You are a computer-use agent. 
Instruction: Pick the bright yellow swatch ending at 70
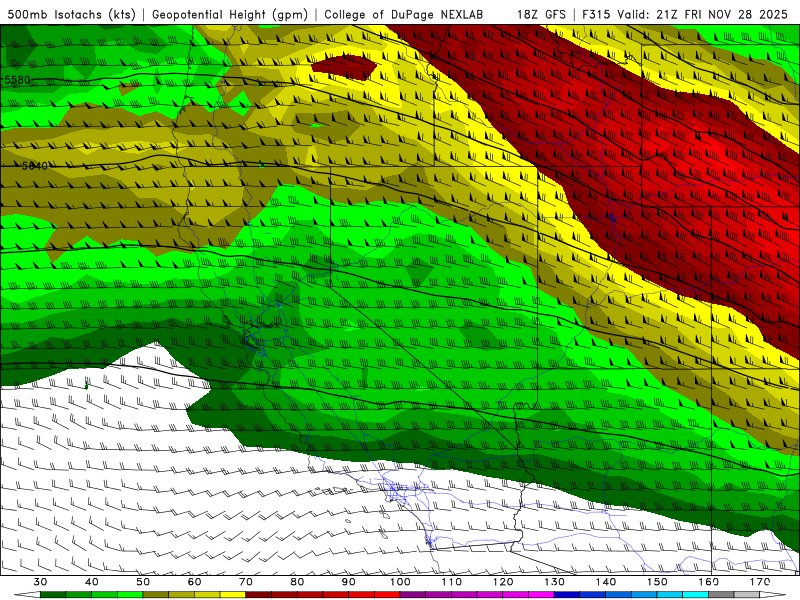coord(233,595)
